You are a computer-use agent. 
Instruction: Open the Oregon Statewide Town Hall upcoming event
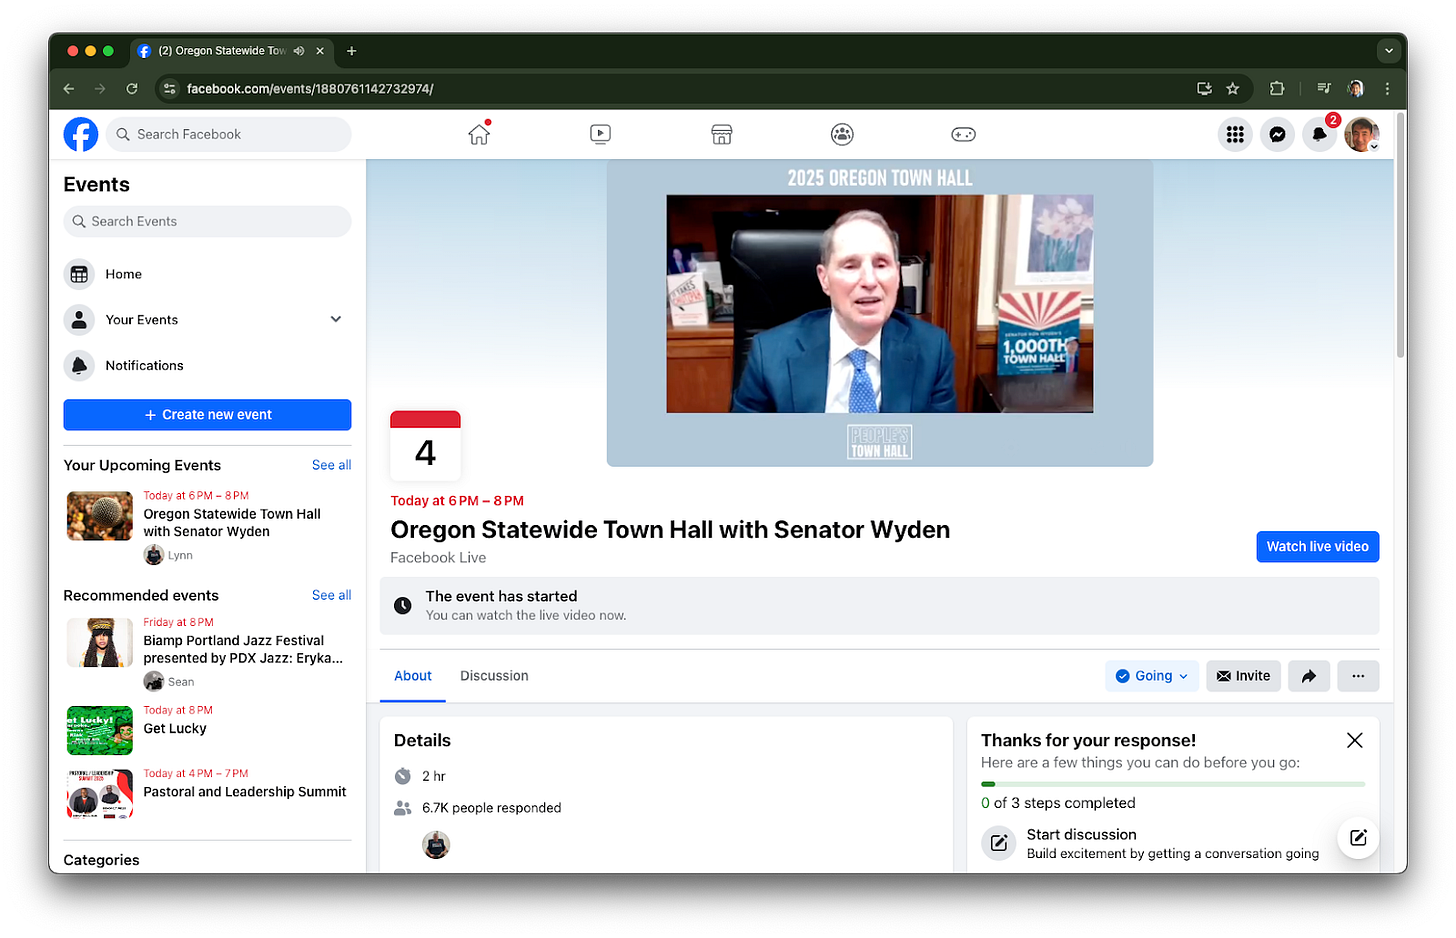pos(207,526)
